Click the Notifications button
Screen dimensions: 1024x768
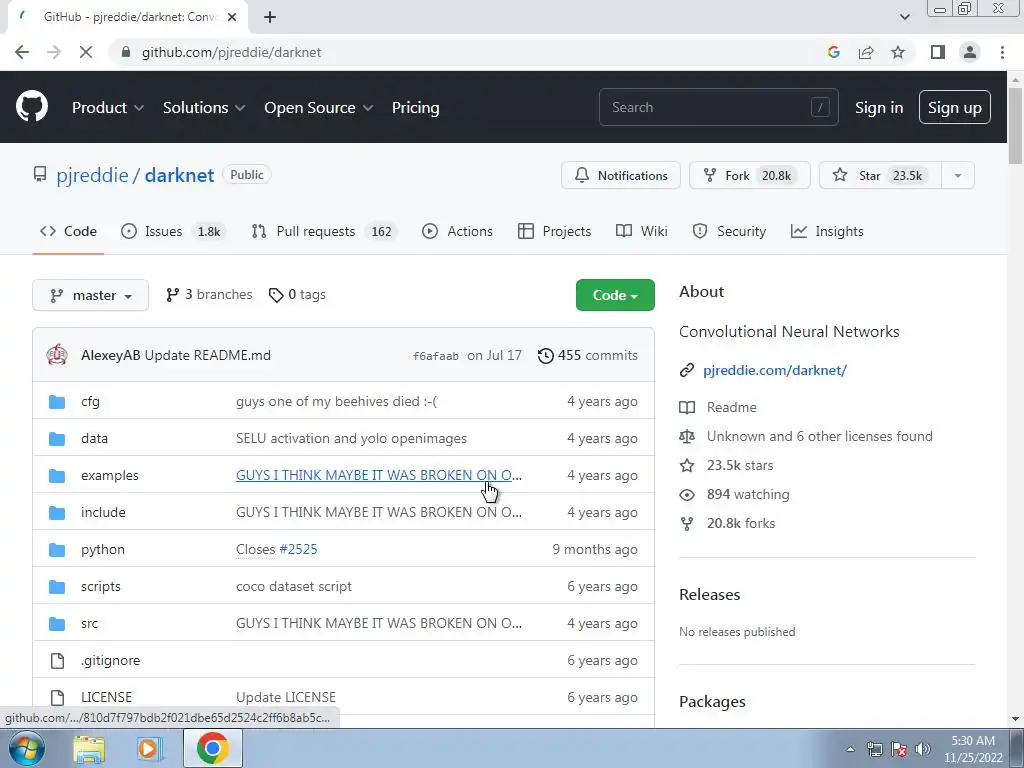coord(620,176)
